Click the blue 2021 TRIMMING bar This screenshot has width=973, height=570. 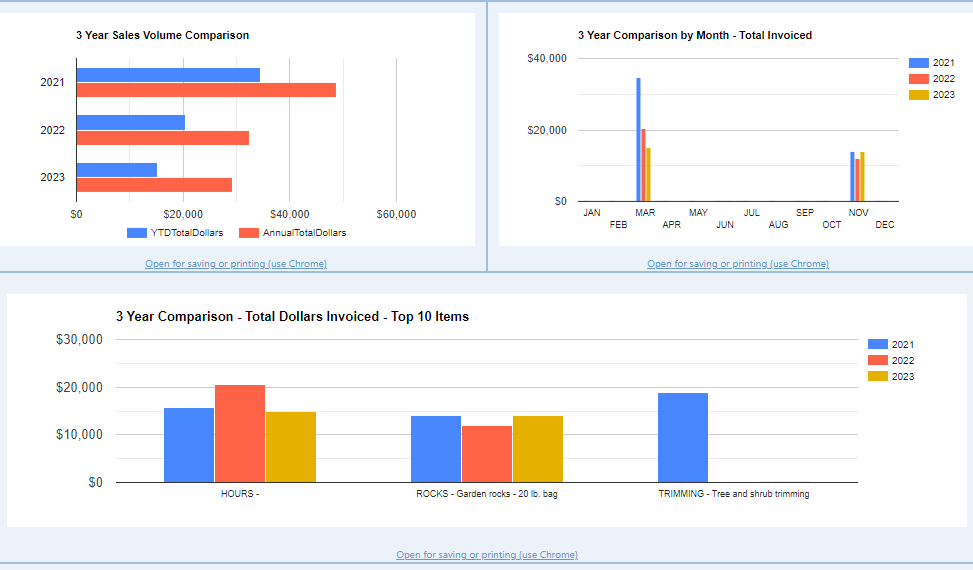683,437
